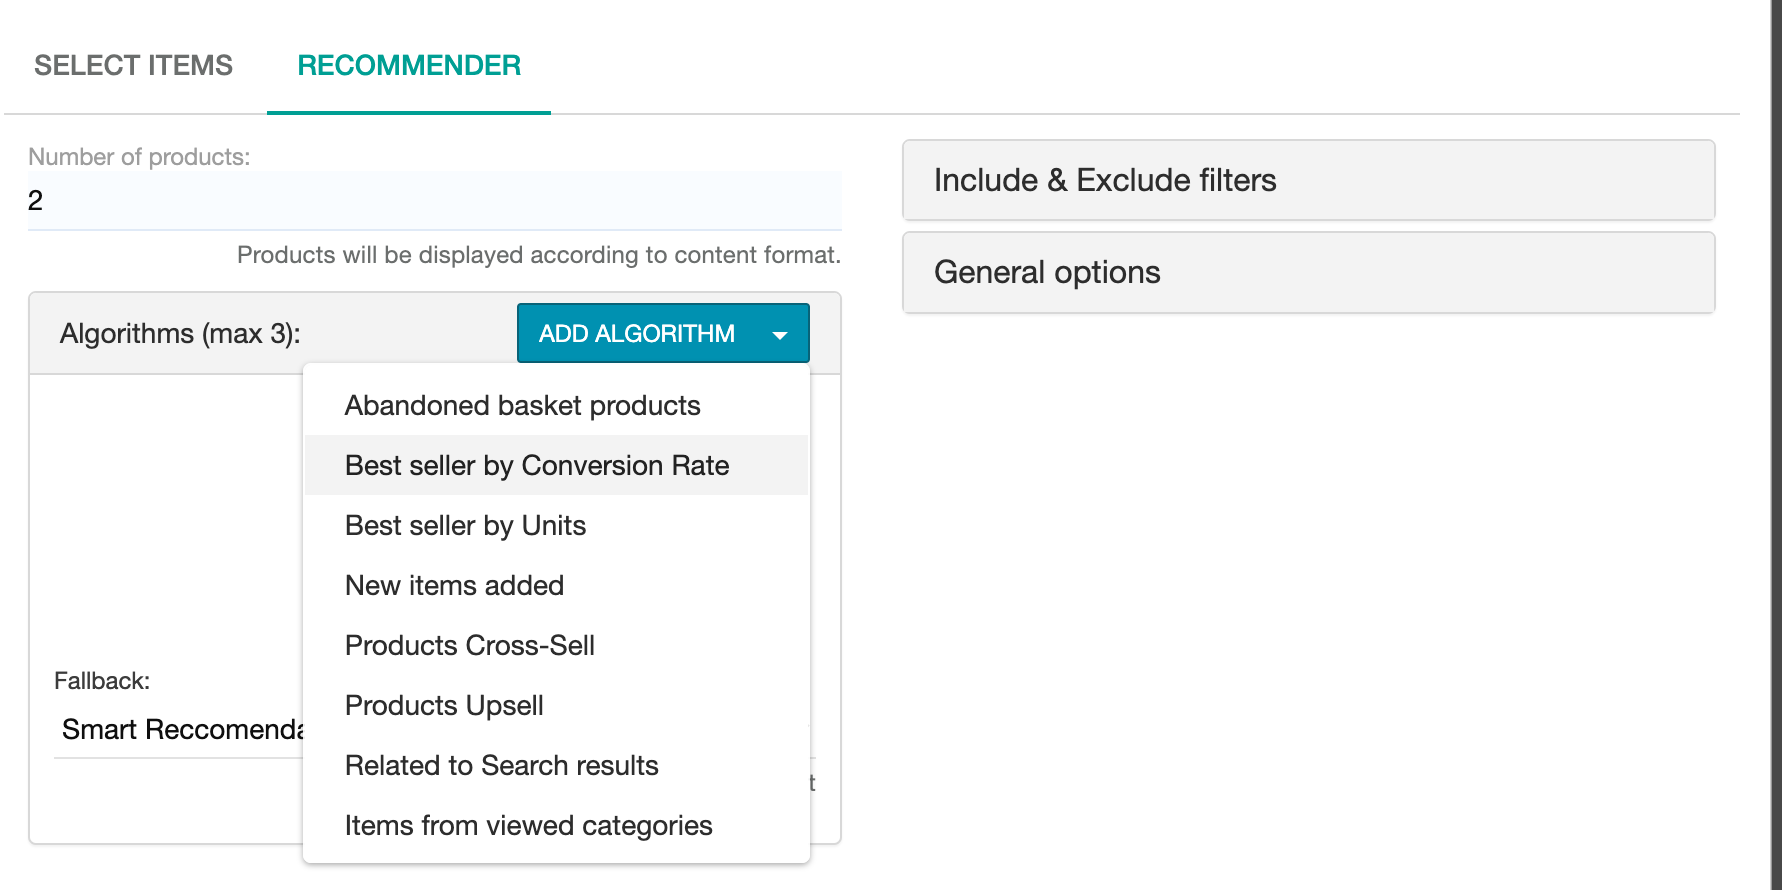Click the dropdown arrow on ADD ALGORITHM button
The width and height of the screenshot is (1782, 890).
point(781,333)
